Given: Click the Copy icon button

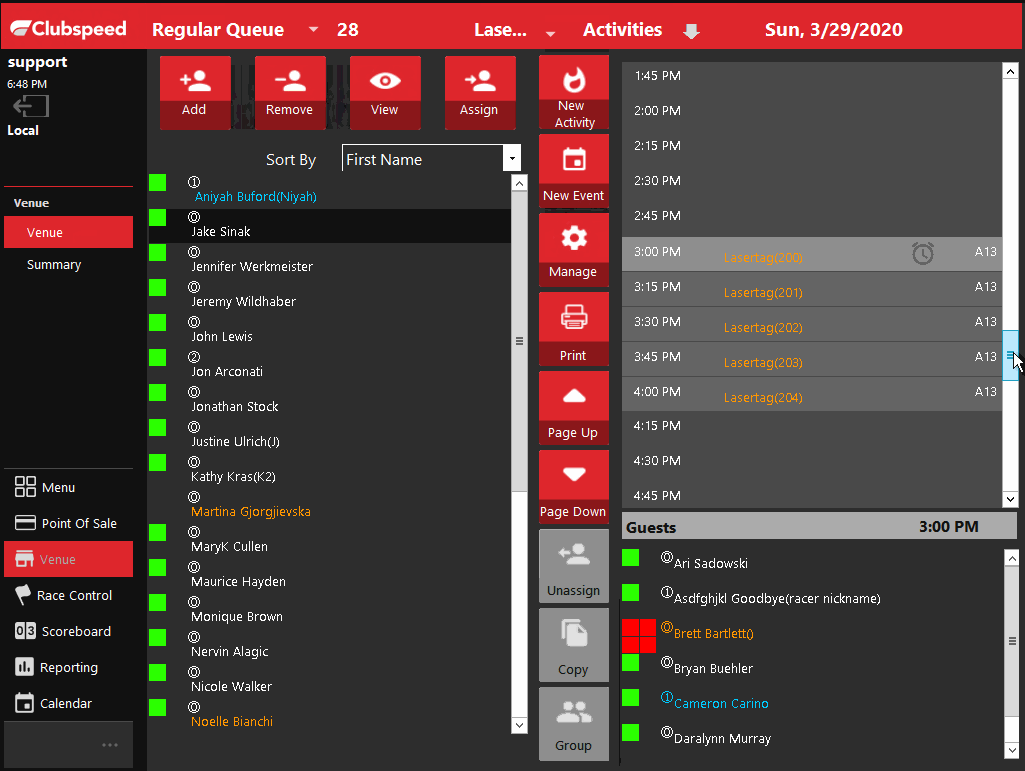Looking at the screenshot, I should [x=574, y=645].
